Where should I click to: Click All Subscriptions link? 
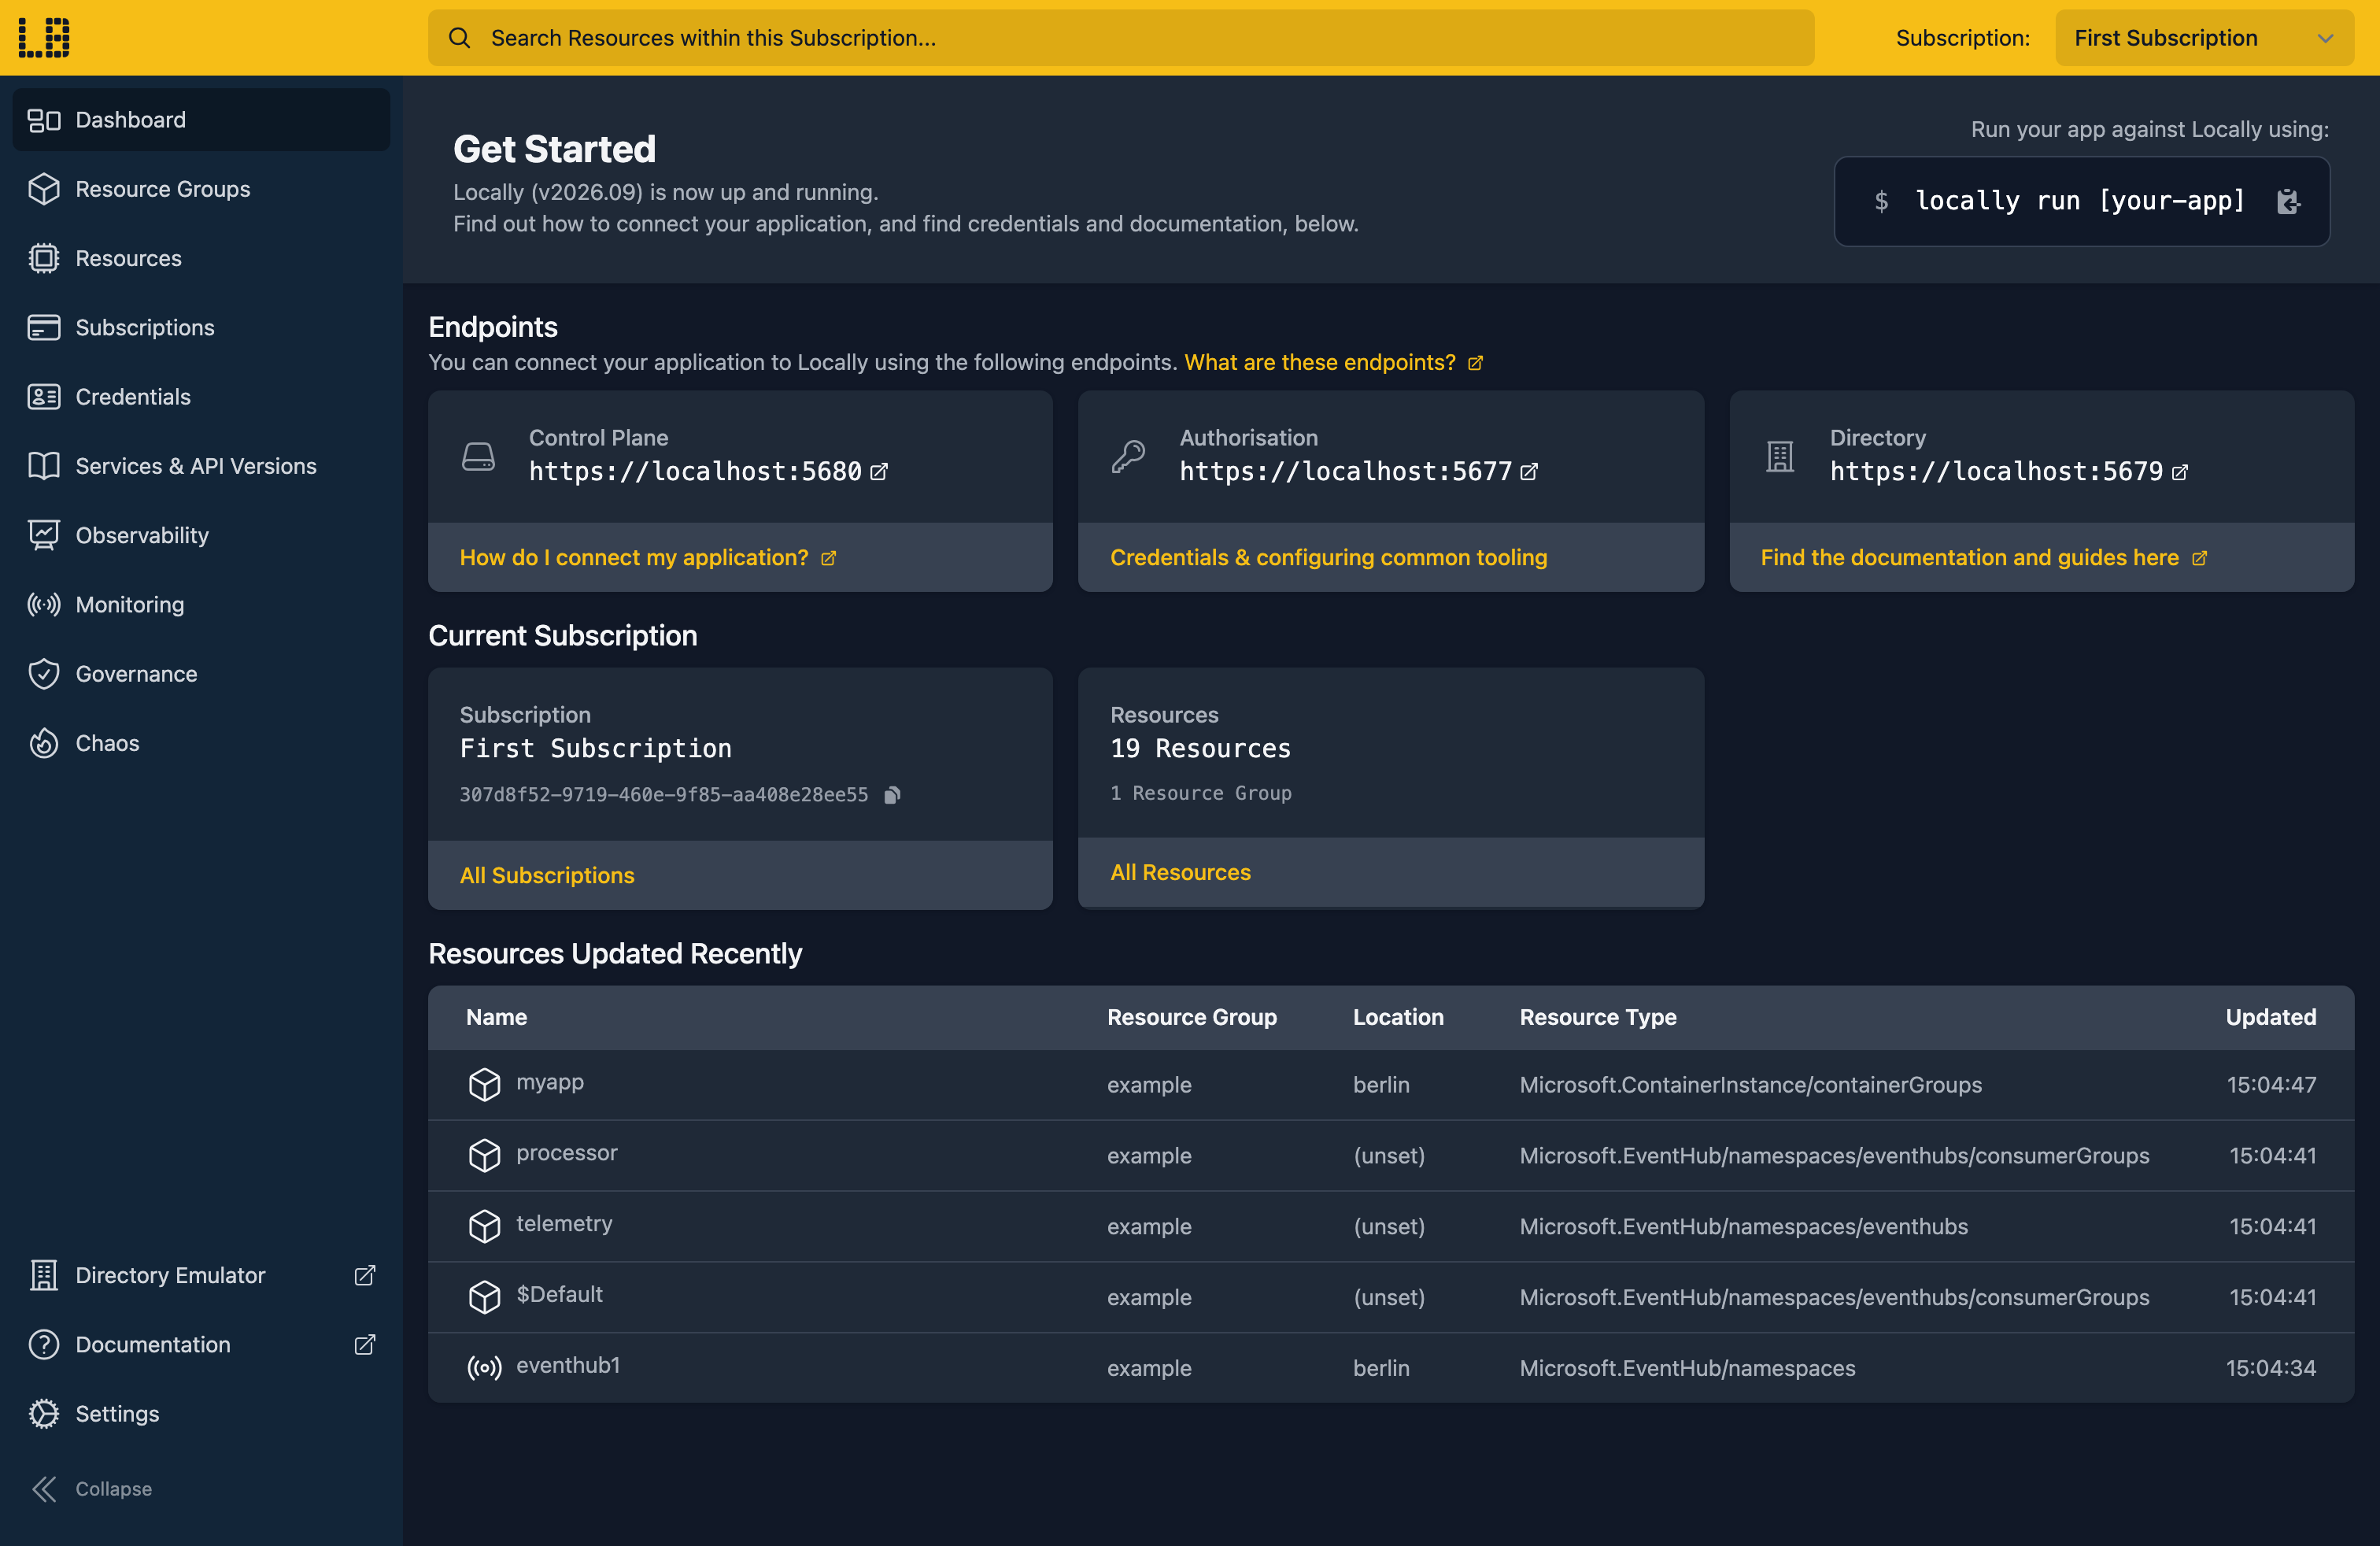tap(547, 875)
